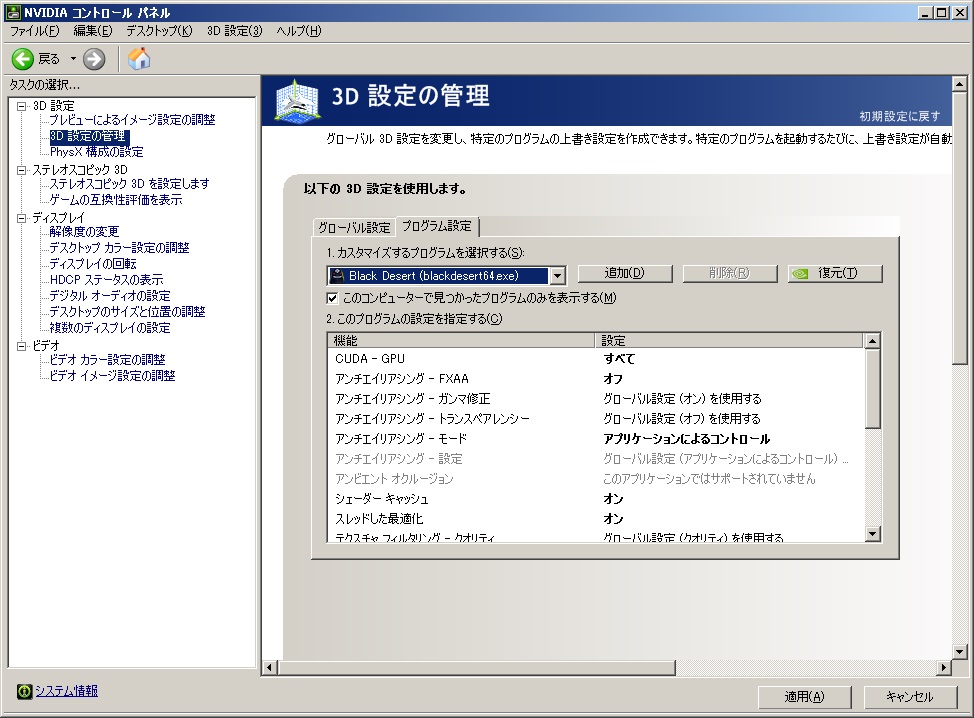
Task: Select アンチエイリアシング - ガンマ修正 row
Action: coord(596,399)
